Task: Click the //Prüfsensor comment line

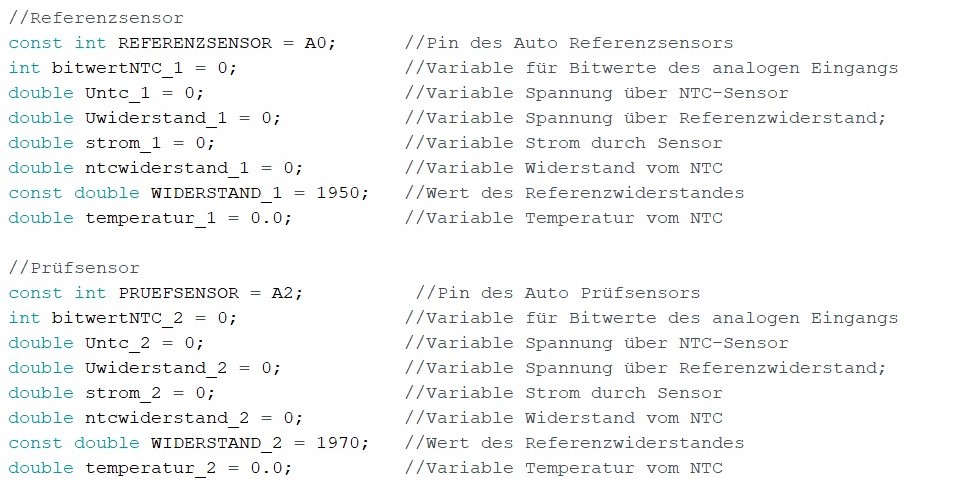Action: 74,268
